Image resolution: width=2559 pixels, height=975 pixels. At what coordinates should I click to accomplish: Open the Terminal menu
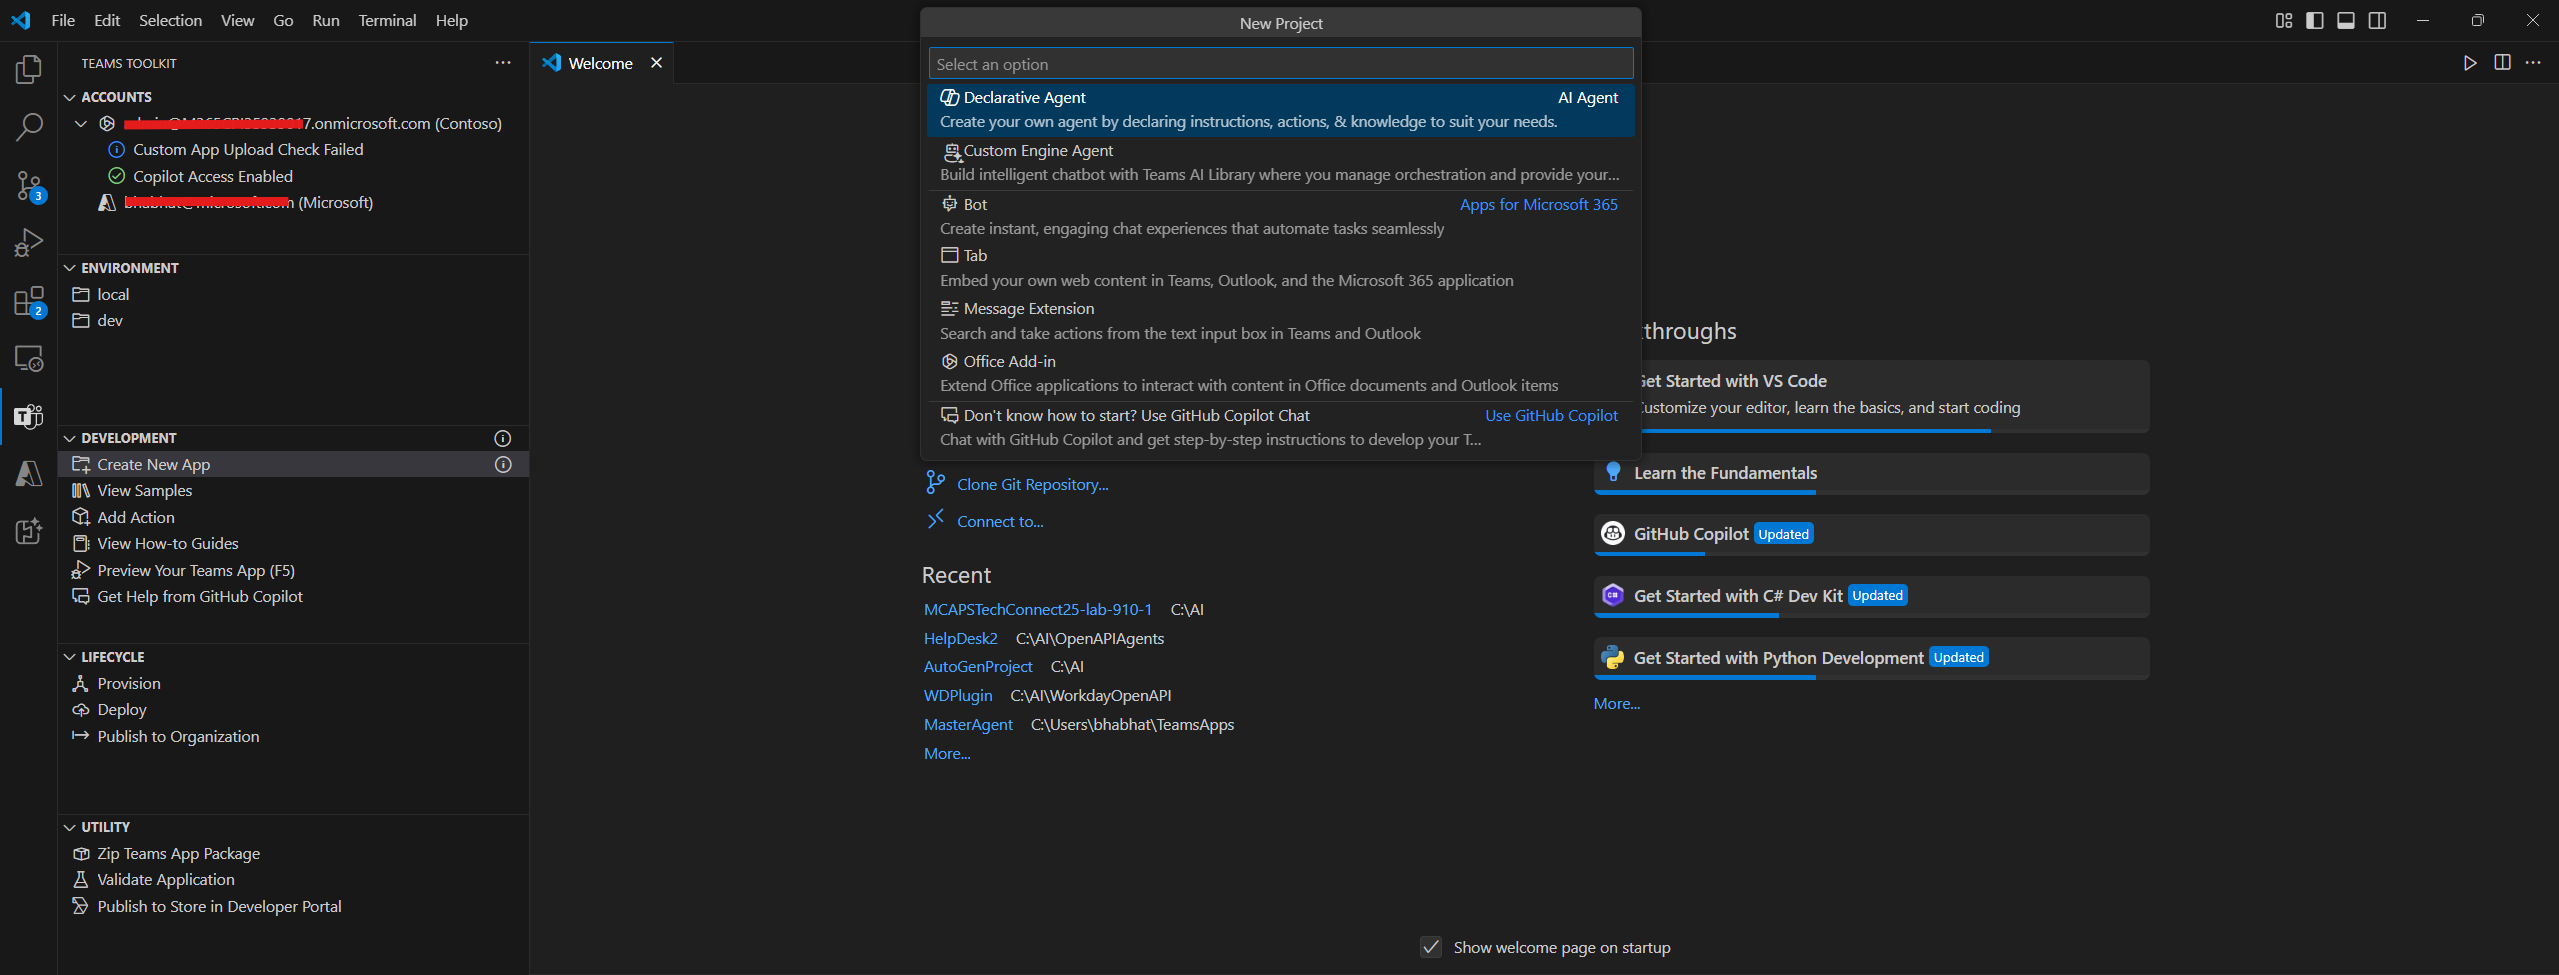(387, 20)
